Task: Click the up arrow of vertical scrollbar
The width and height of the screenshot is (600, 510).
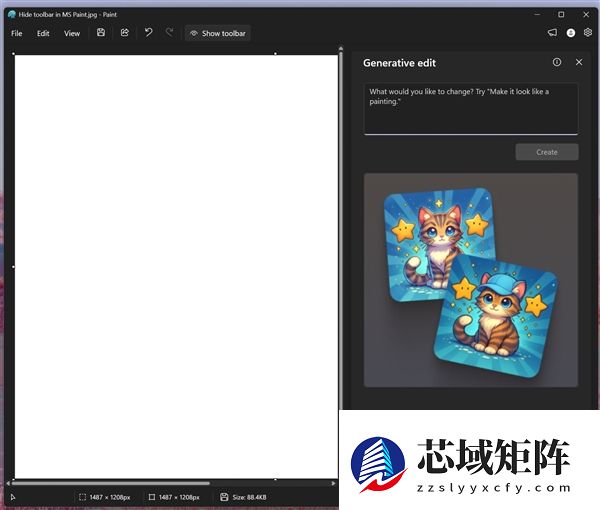Action: (x=341, y=49)
